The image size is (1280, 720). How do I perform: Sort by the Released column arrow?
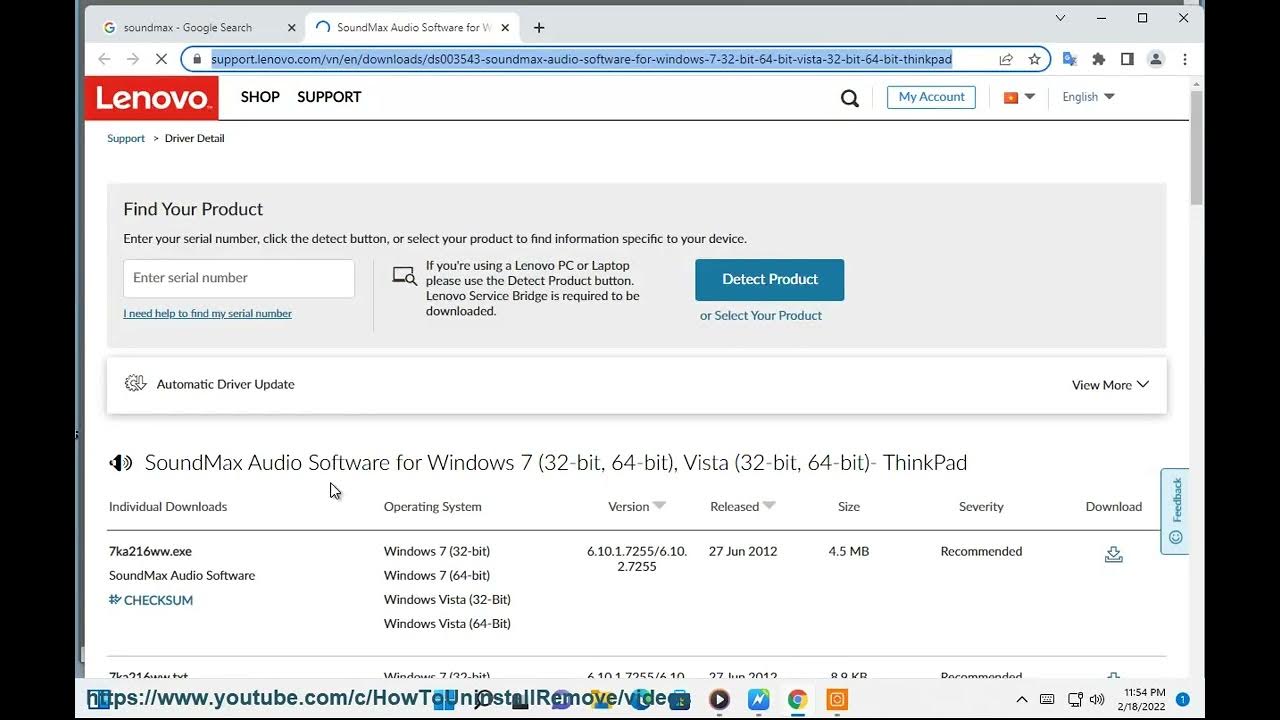[769, 506]
